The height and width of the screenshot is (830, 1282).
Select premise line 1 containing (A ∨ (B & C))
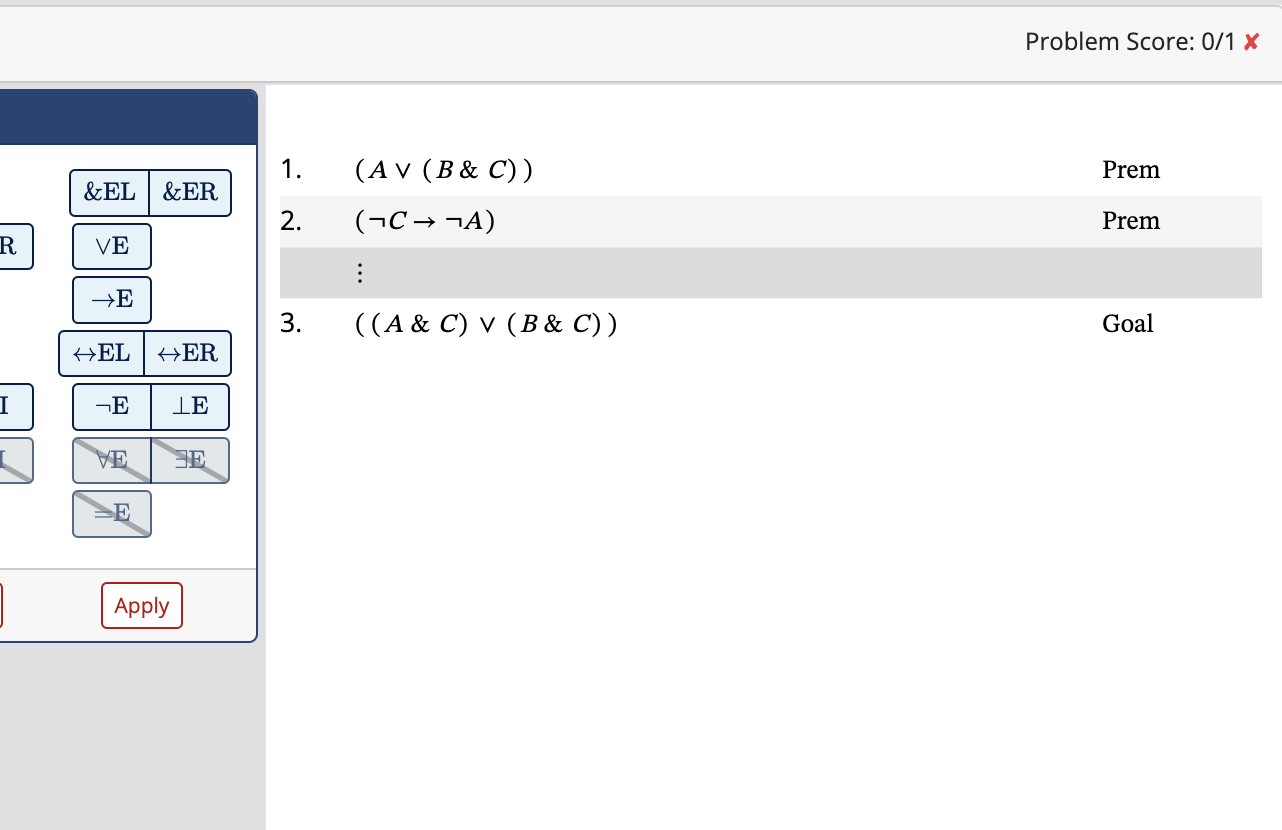444,169
